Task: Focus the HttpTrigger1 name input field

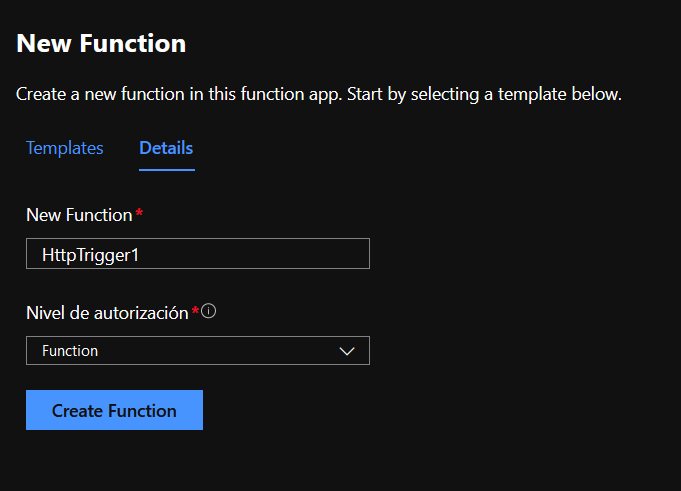Action: tap(198, 254)
